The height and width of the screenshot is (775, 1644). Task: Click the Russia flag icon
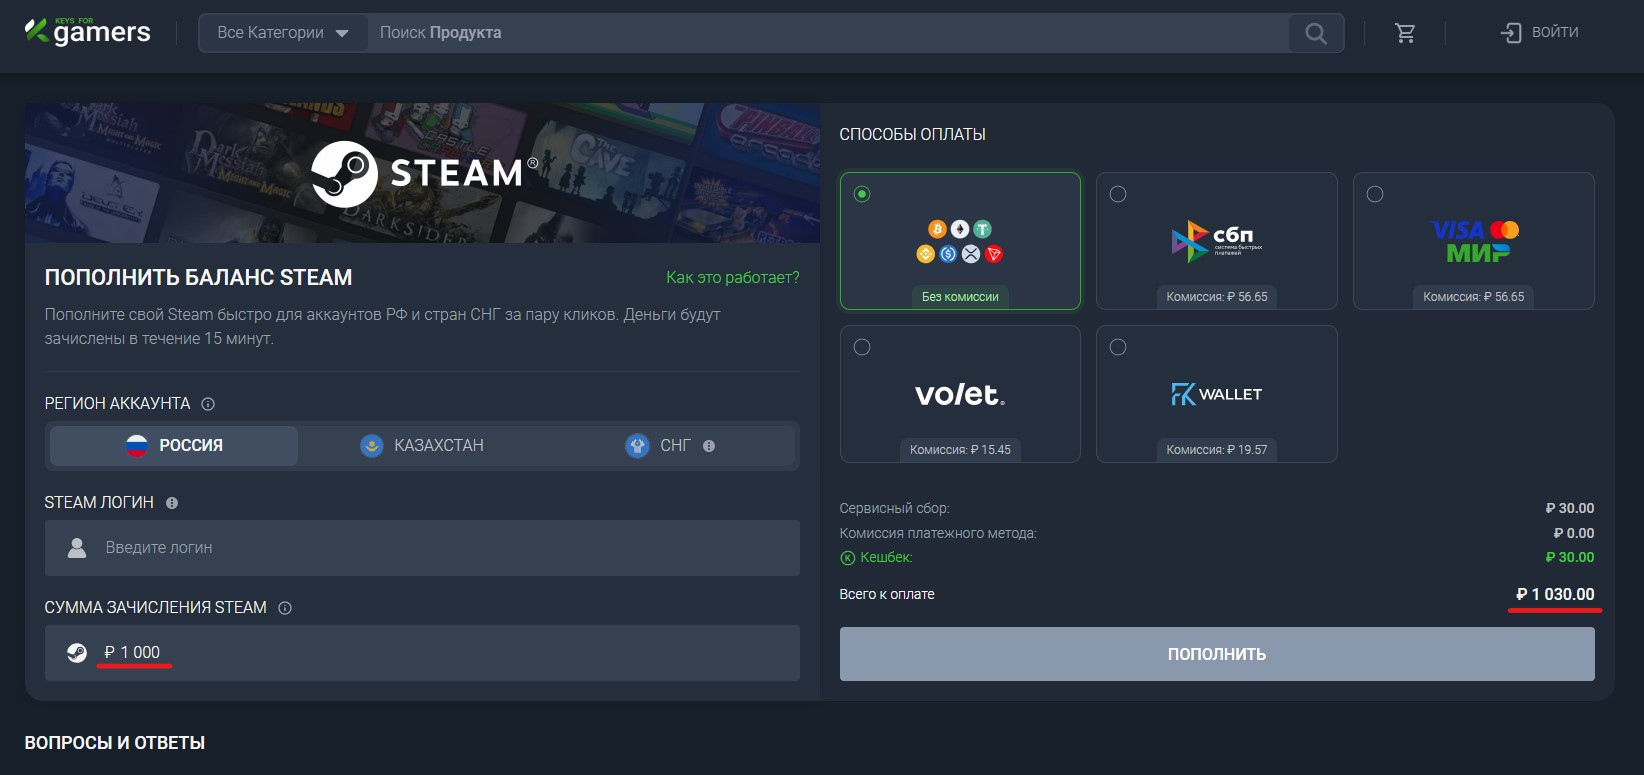click(x=137, y=446)
